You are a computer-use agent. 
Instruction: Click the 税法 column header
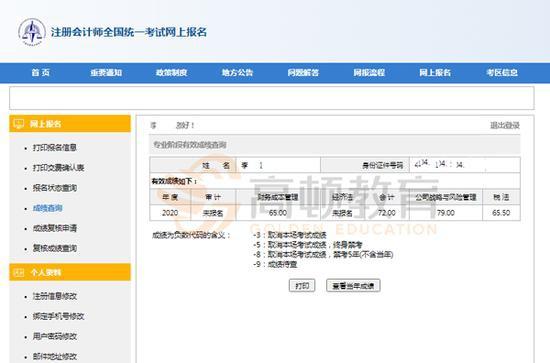tap(501, 197)
